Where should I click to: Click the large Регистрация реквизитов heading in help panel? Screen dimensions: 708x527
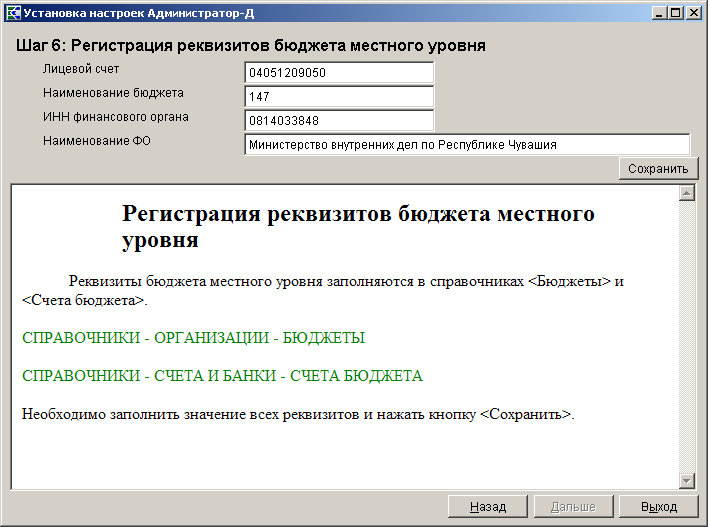[x=358, y=227]
